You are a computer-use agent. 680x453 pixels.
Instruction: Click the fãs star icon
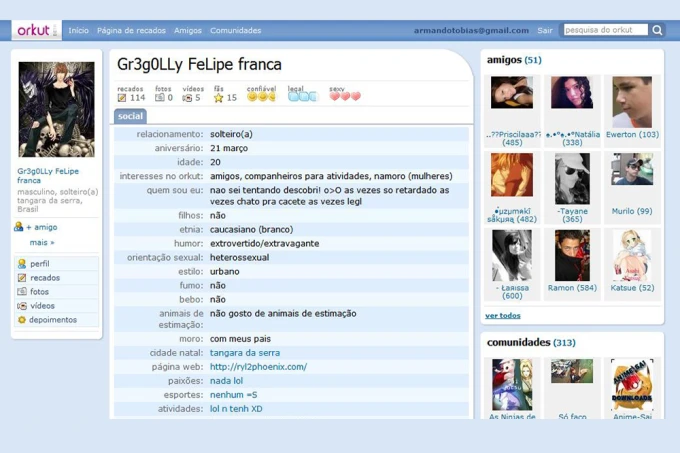(x=219, y=98)
